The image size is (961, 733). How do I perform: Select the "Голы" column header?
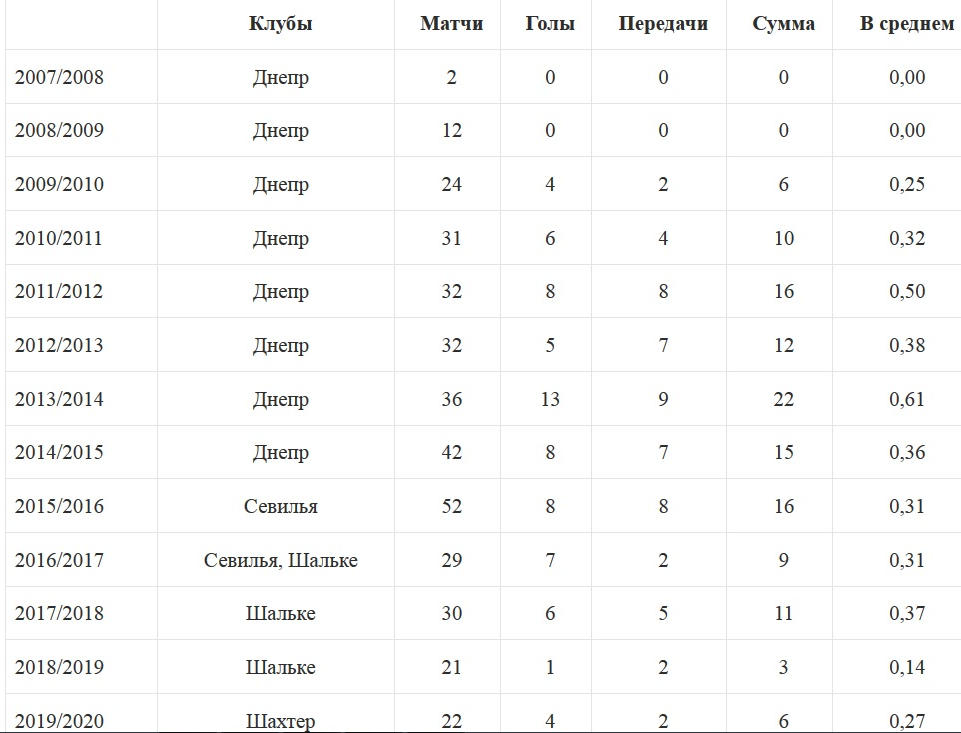tap(550, 24)
